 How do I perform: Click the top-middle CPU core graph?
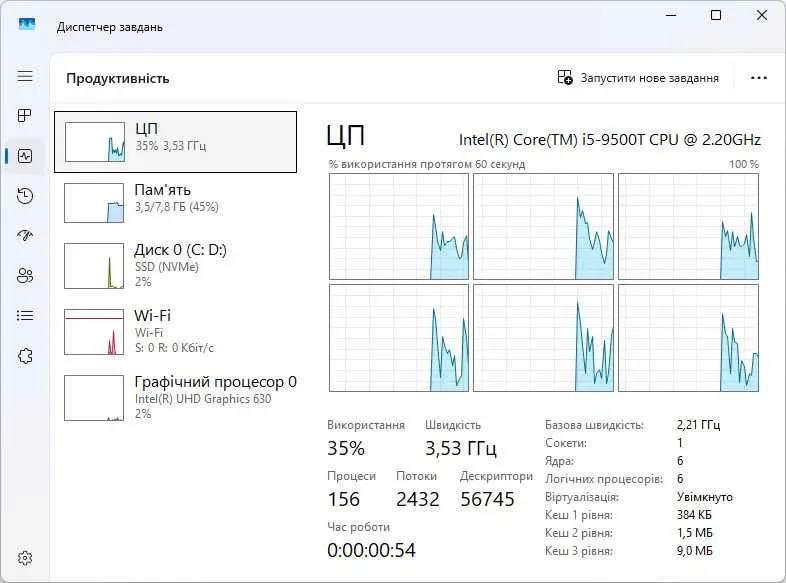(543, 227)
